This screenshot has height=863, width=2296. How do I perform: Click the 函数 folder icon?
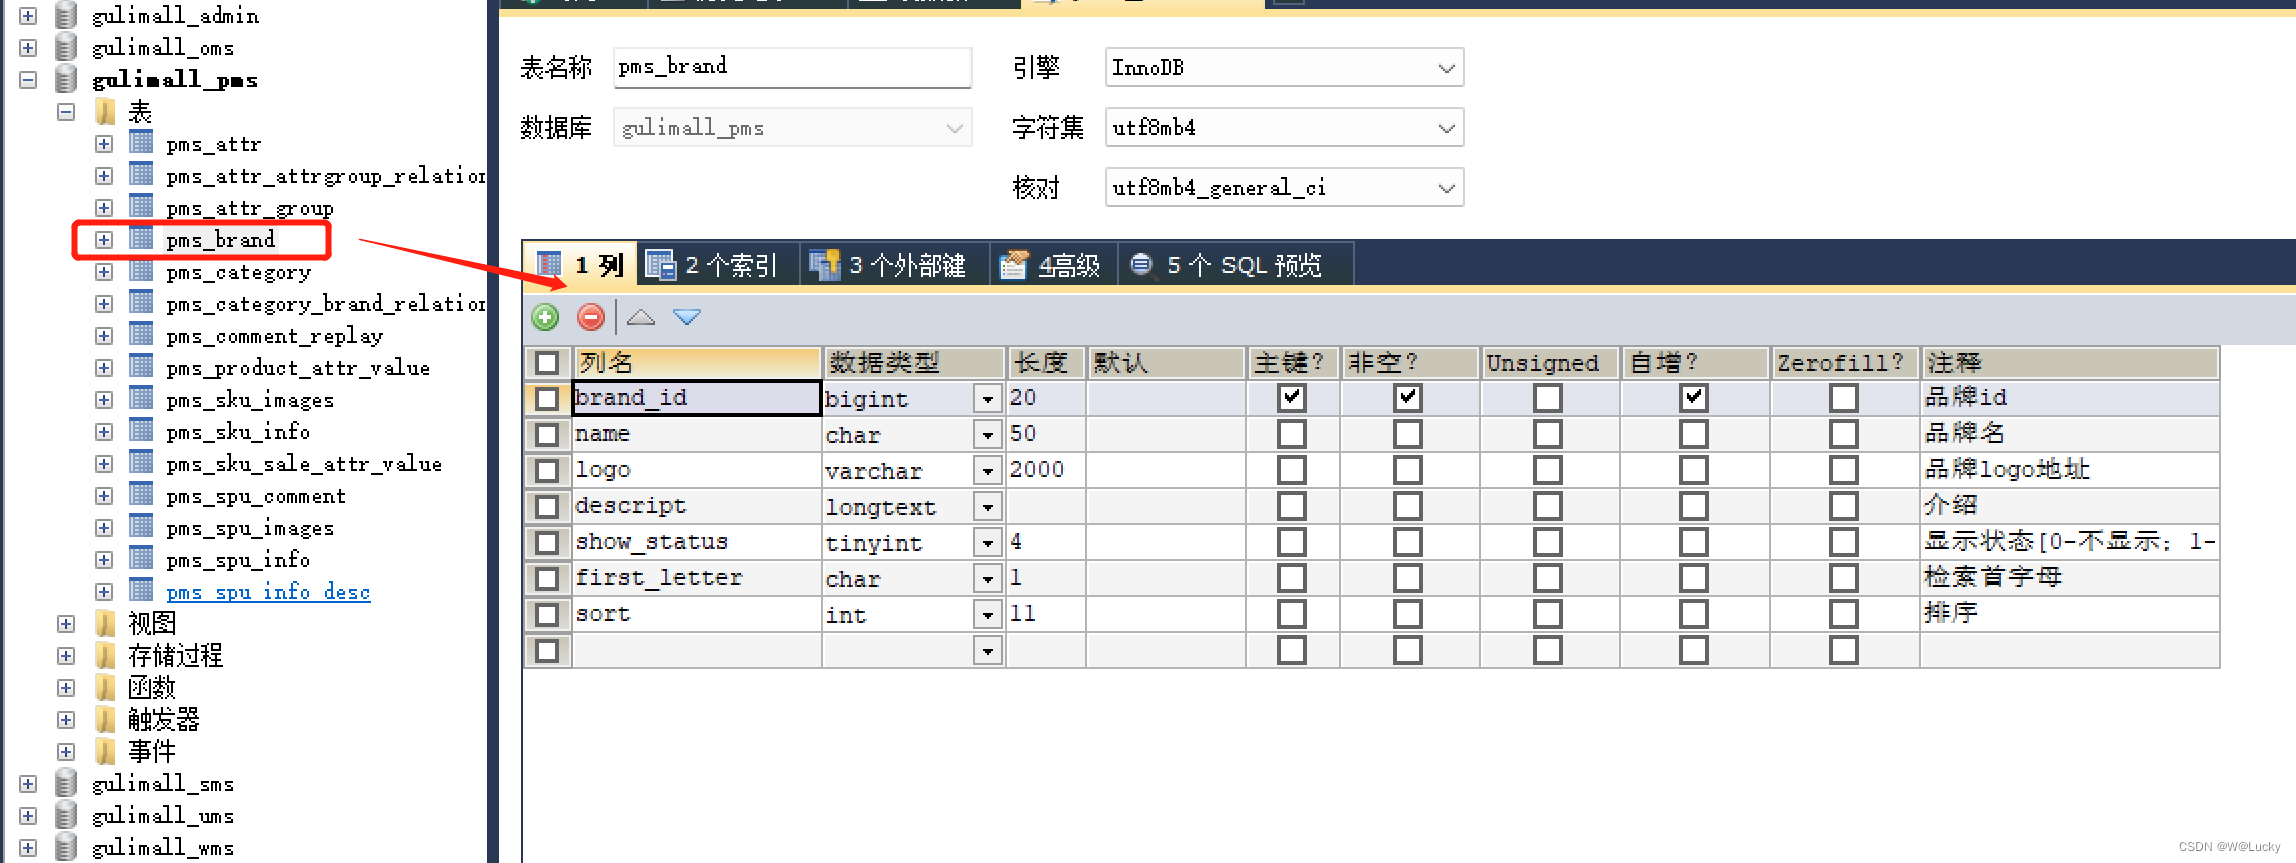pos(105,687)
